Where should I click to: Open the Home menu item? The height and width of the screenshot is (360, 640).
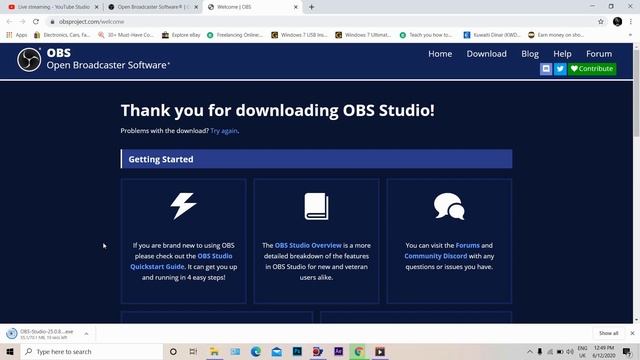(440, 54)
